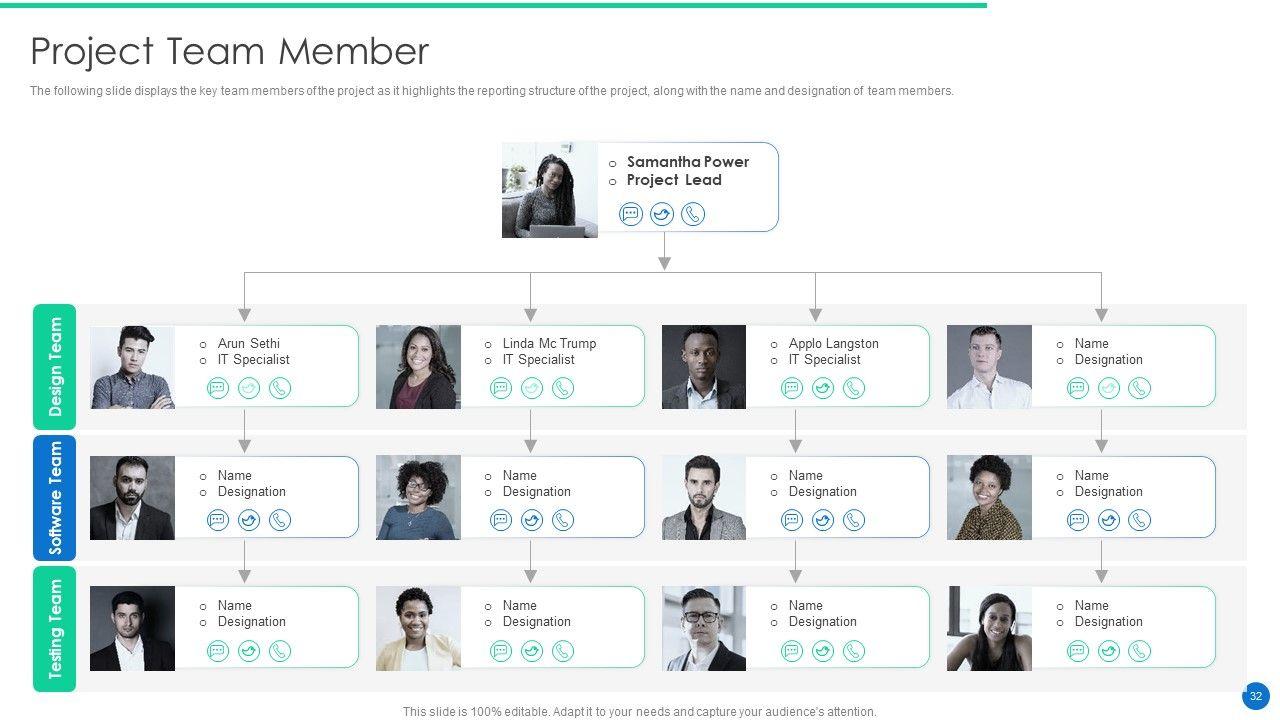Click Applo Langston's profile photo
This screenshot has height=720, width=1280.
coord(704,367)
